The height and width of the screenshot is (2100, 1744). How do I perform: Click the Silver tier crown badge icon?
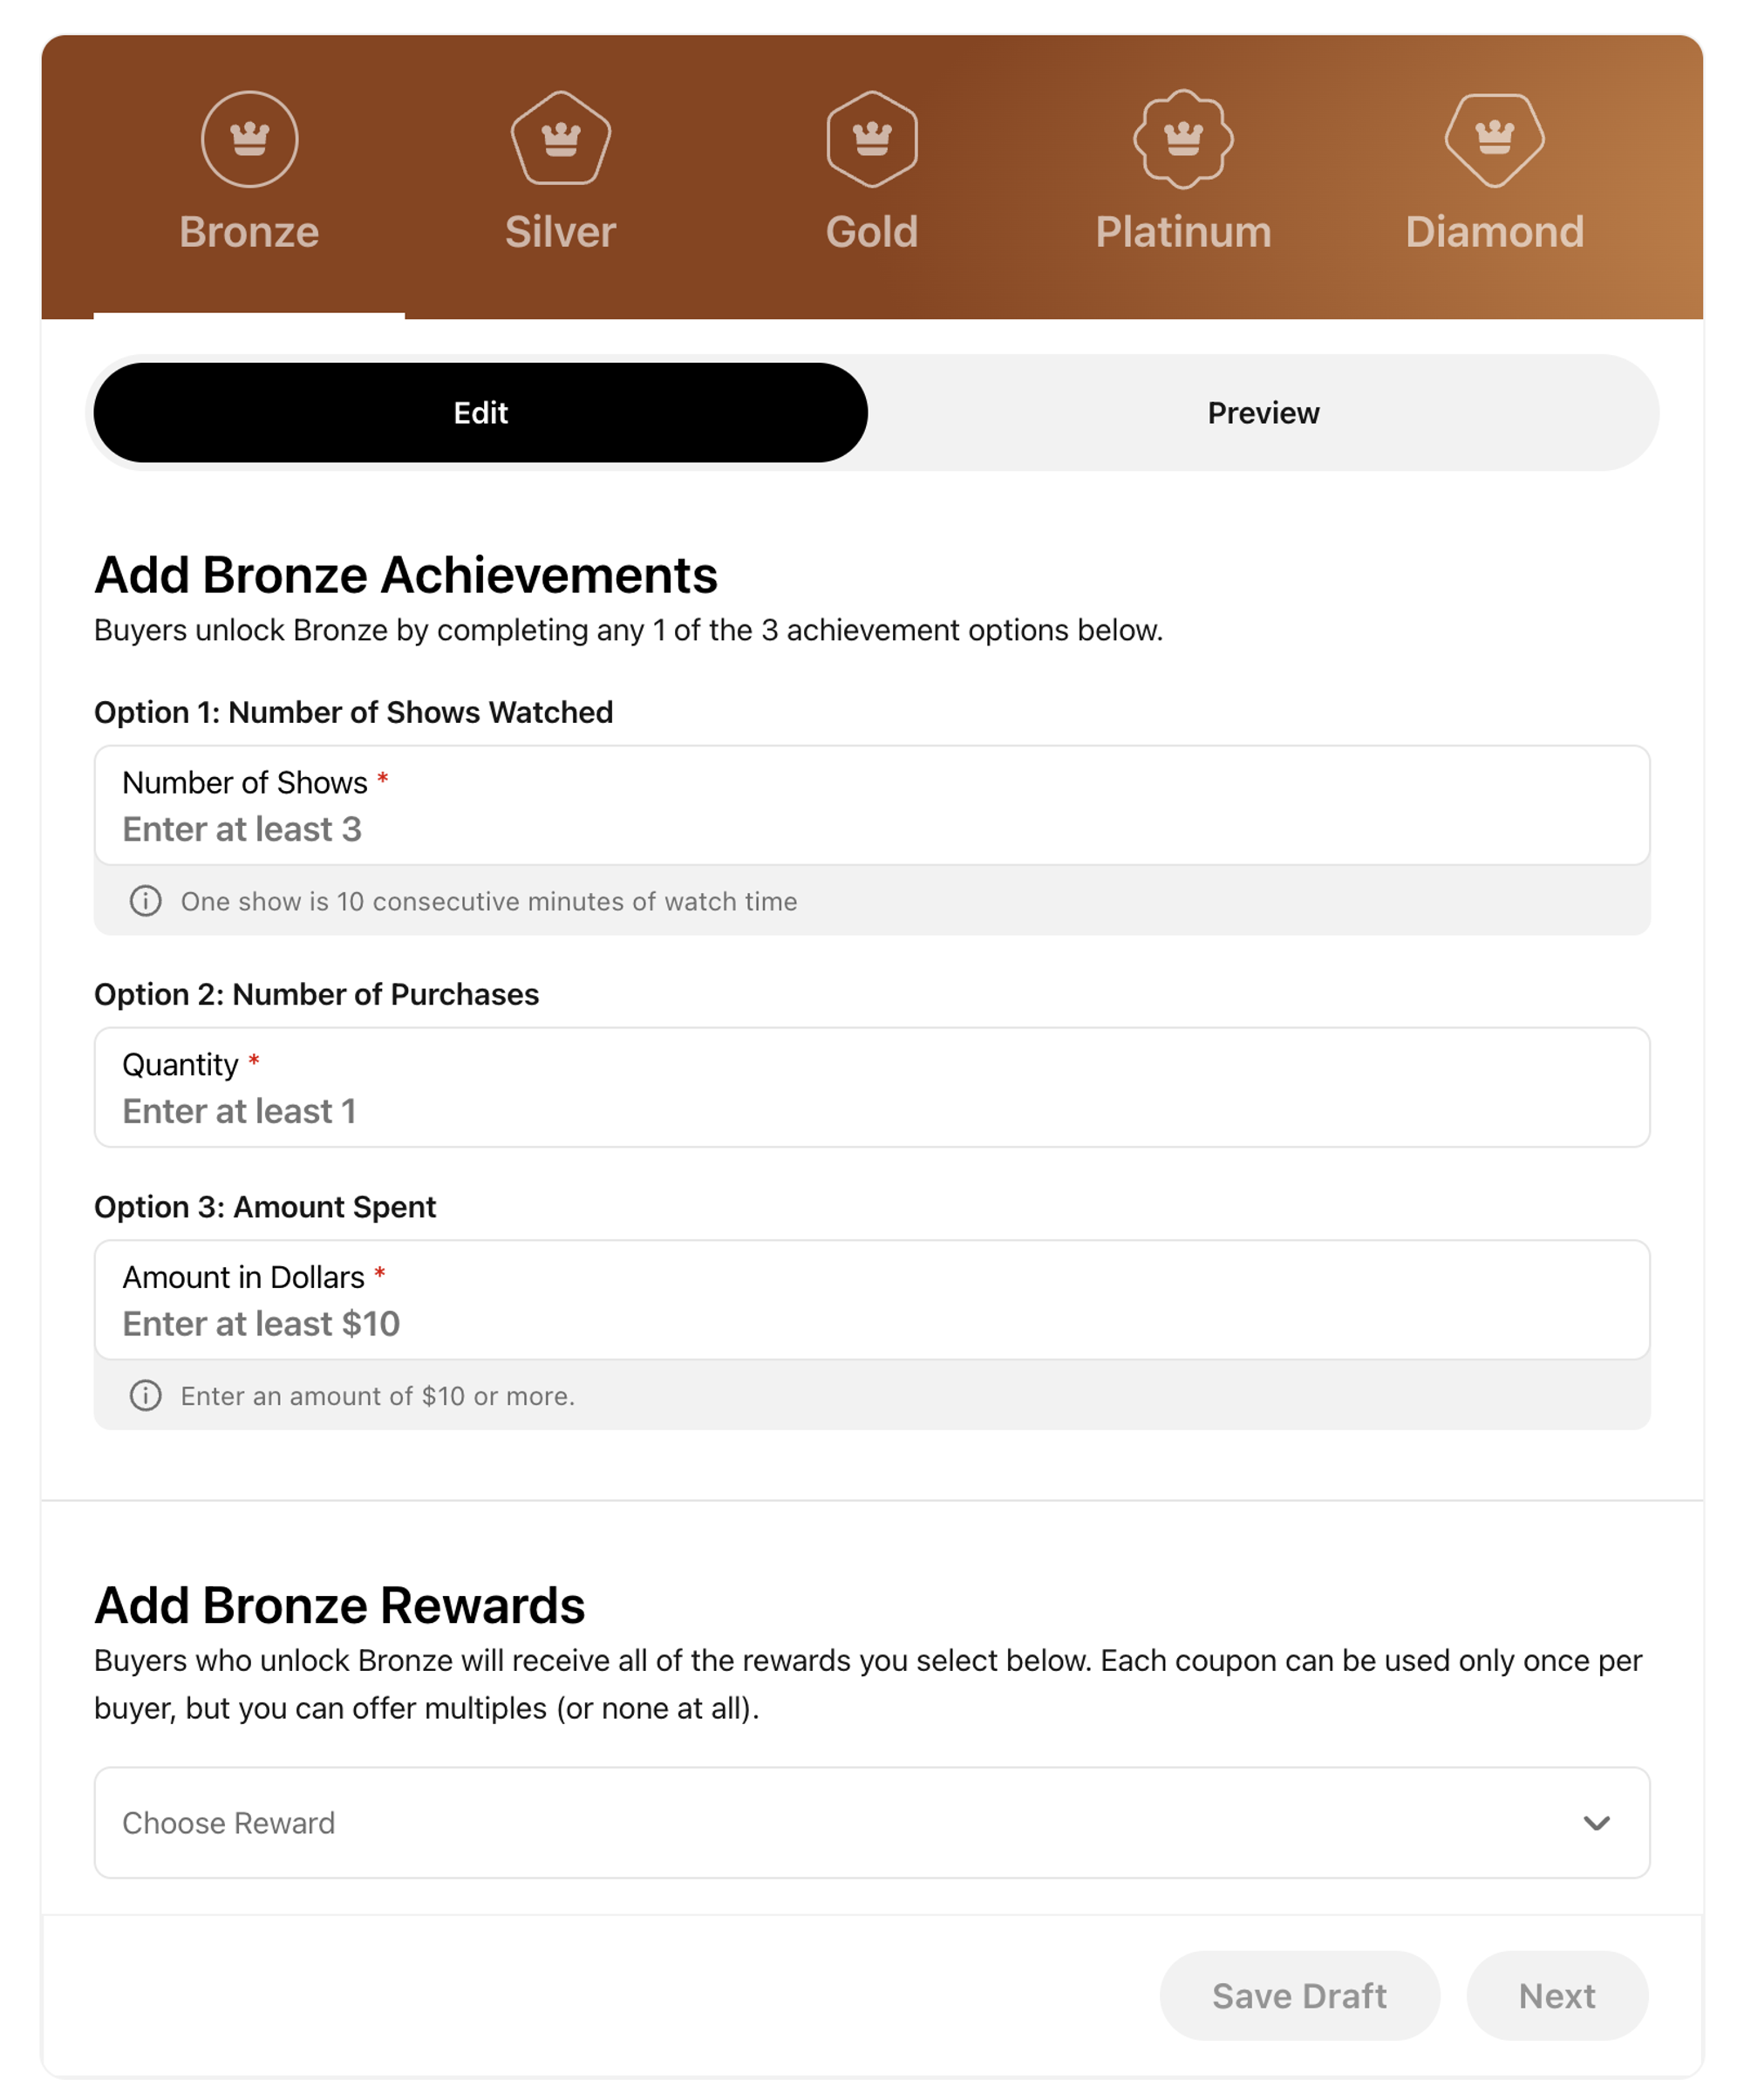[560, 139]
